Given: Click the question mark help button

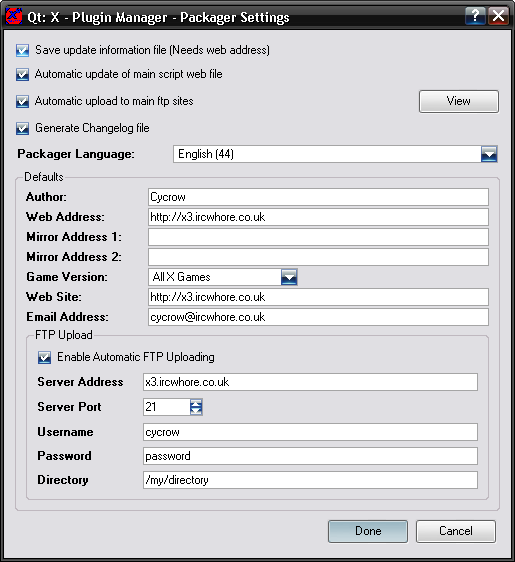Looking at the screenshot, I should pyautogui.click(x=475, y=16).
